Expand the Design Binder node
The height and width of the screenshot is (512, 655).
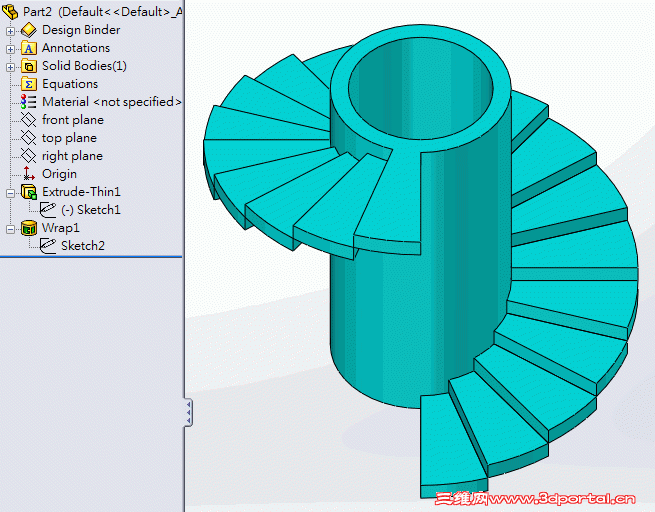pyautogui.click(x=10, y=31)
